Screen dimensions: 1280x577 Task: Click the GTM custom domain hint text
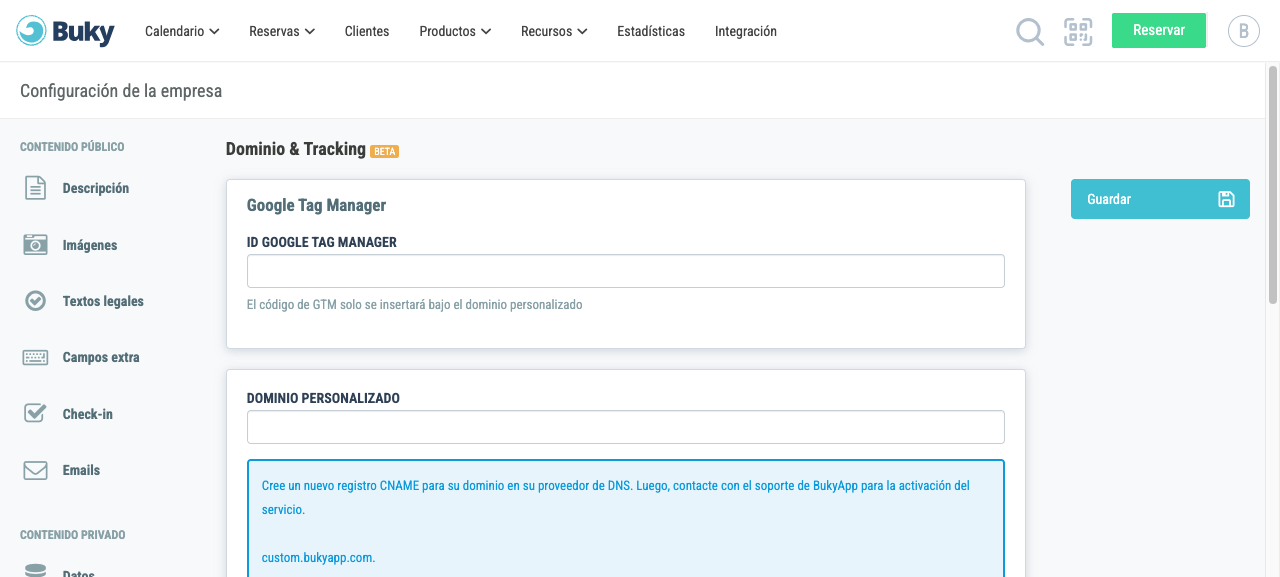point(414,305)
